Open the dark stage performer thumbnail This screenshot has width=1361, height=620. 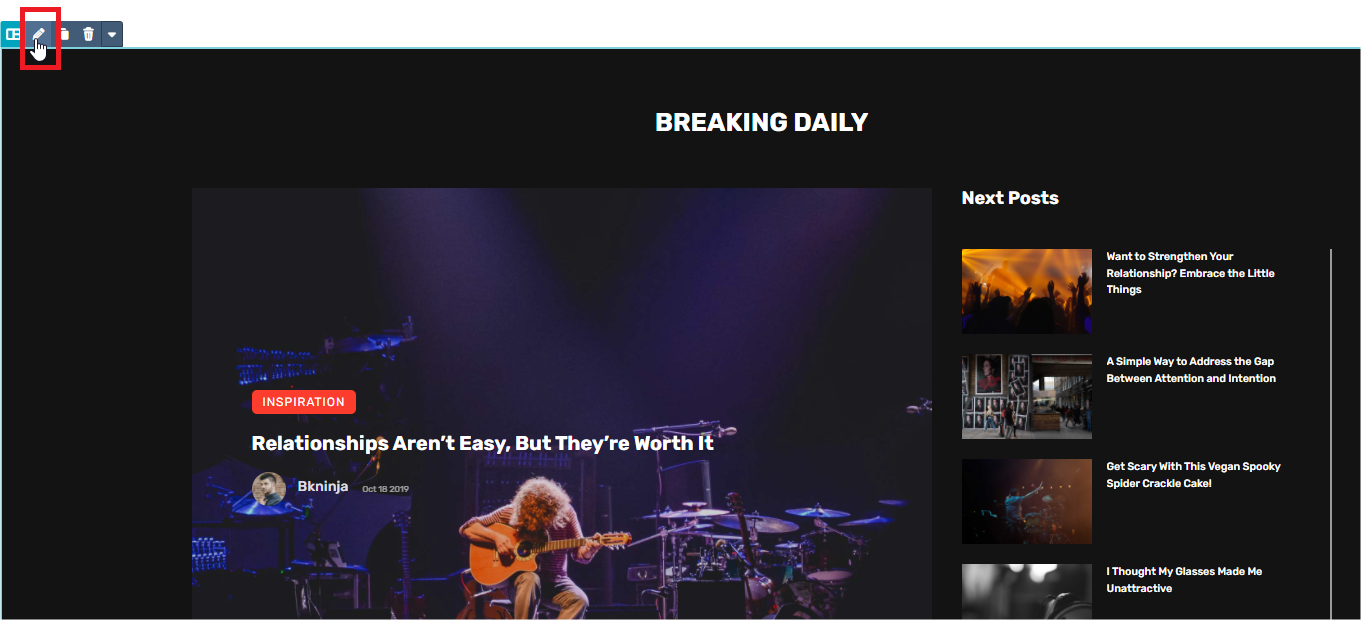(1027, 501)
